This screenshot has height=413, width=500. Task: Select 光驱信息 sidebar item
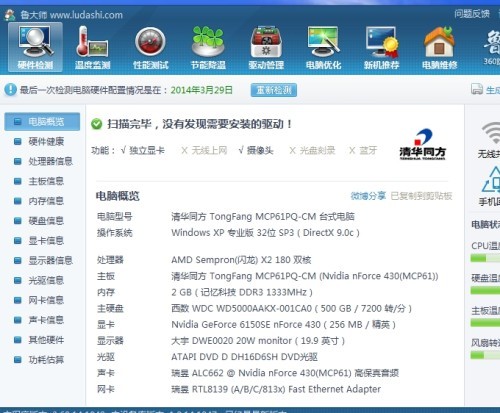42,280
